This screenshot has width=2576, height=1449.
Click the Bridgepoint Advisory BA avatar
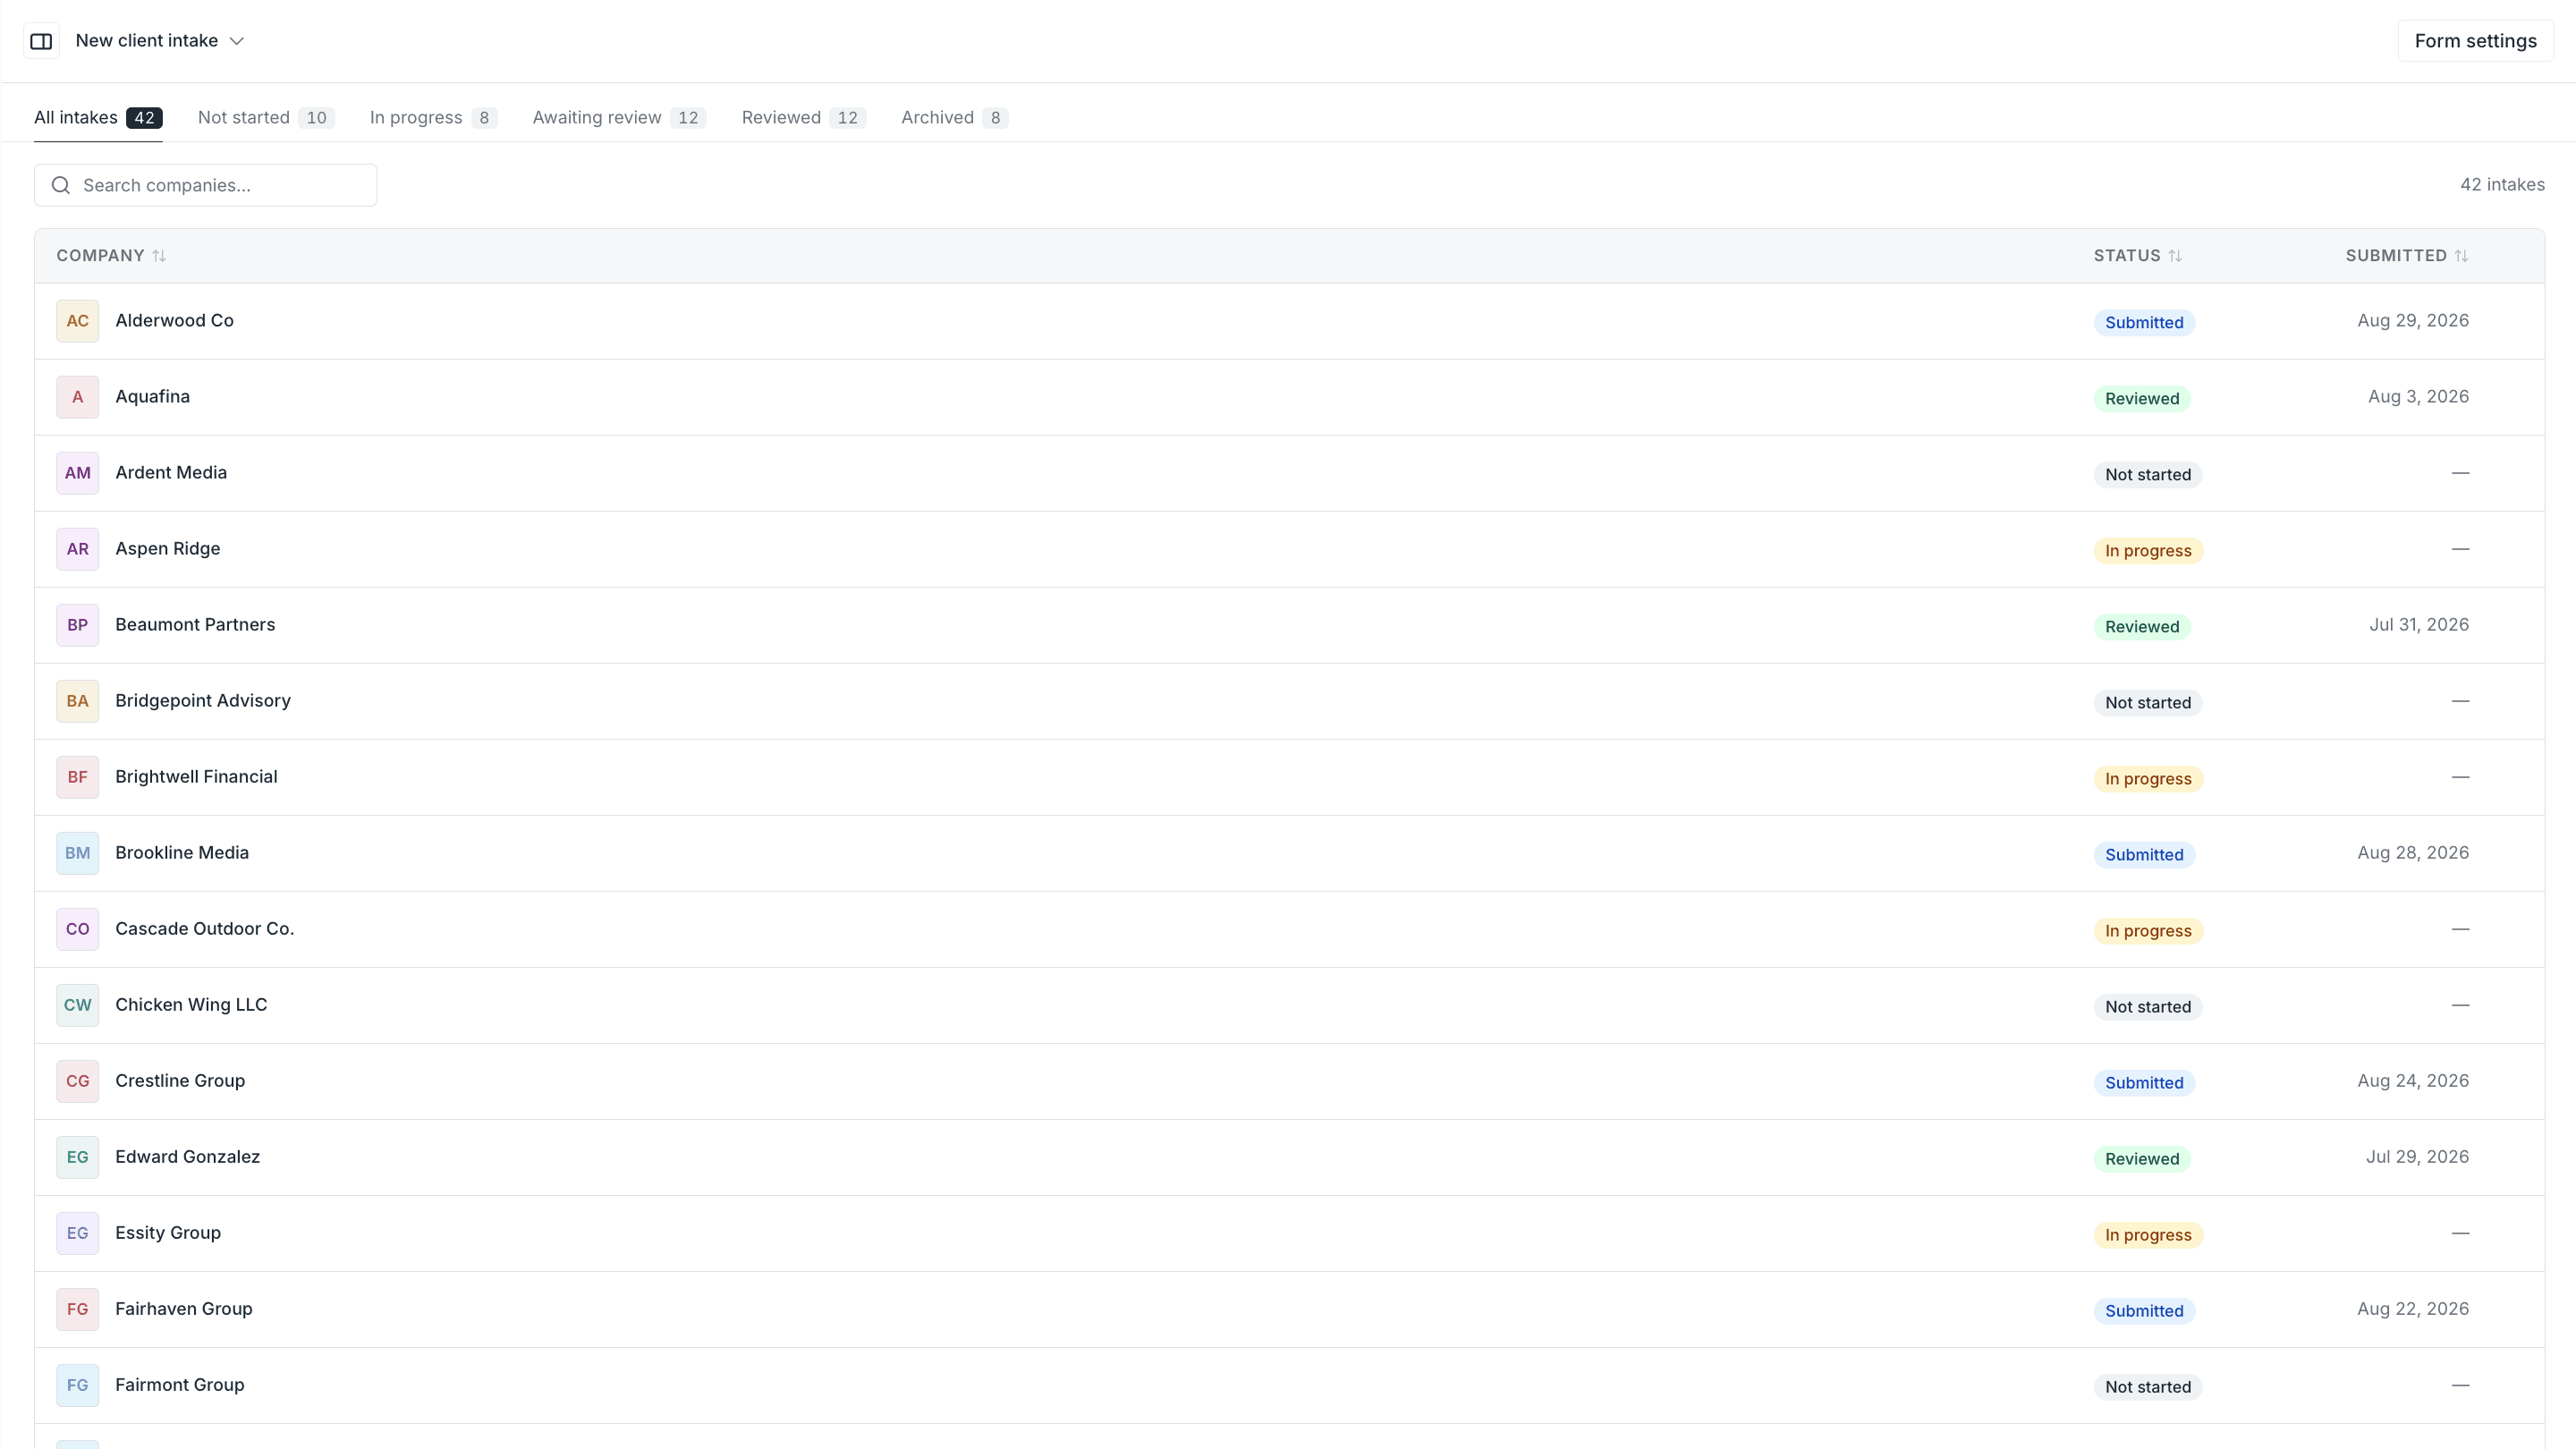click(78, 701)
